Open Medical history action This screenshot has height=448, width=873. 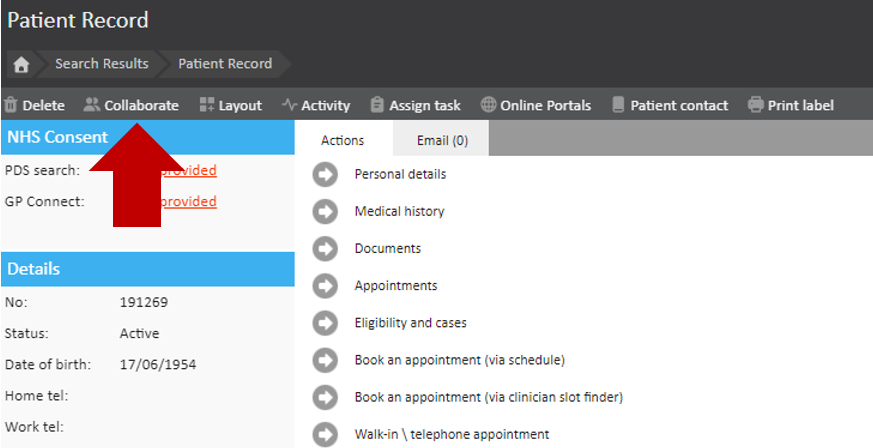coord(399,211)
